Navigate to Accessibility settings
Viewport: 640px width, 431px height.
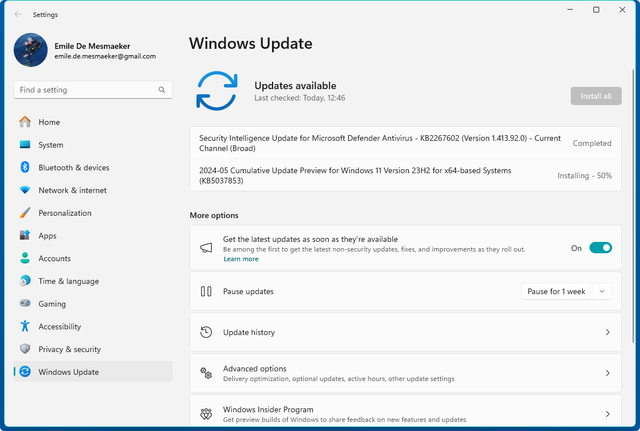[x=93, y=327]
